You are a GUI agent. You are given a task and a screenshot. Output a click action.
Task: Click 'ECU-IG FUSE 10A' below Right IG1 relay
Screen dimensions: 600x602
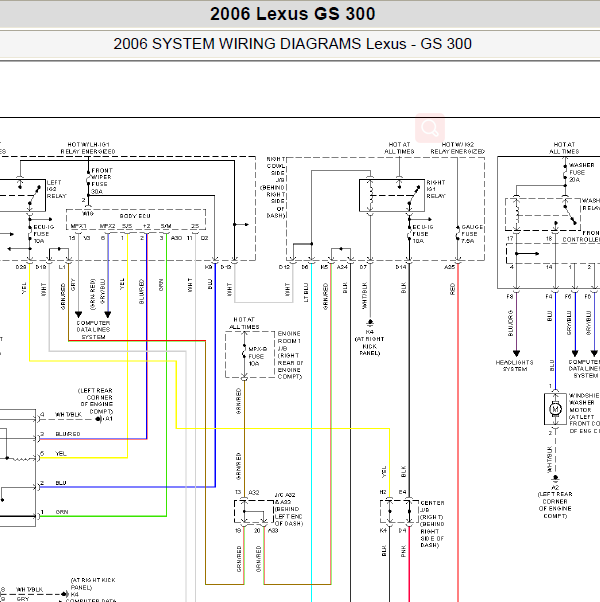coord(423,234)
